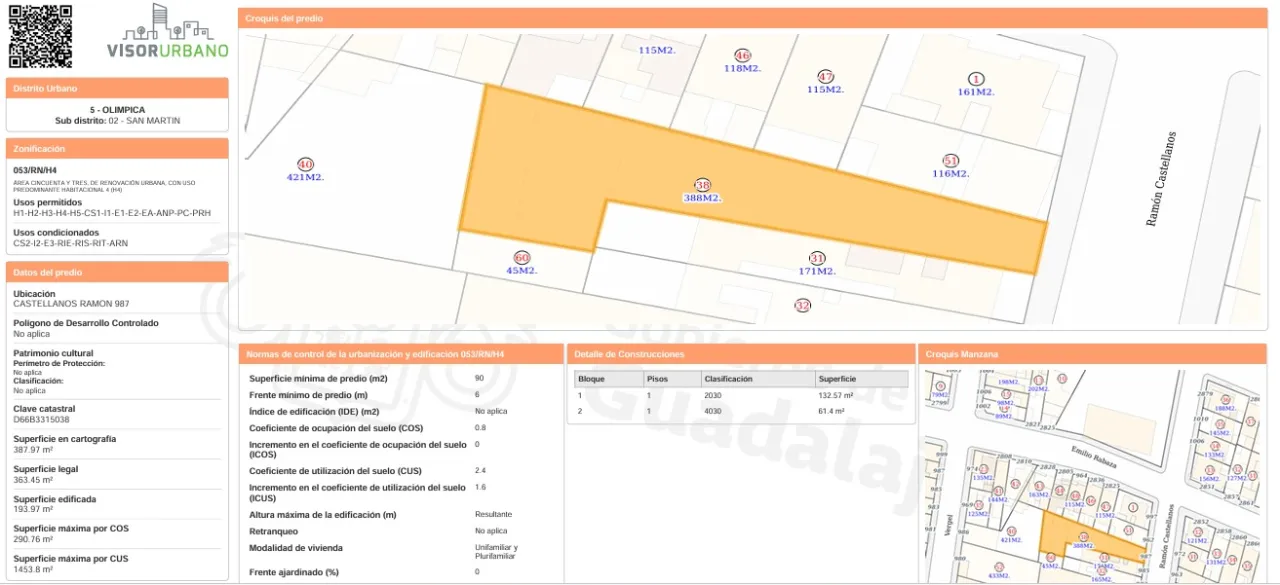1280x585 pixels.
Task: Select circled parcel 32 marker
Action: point(802,305)
